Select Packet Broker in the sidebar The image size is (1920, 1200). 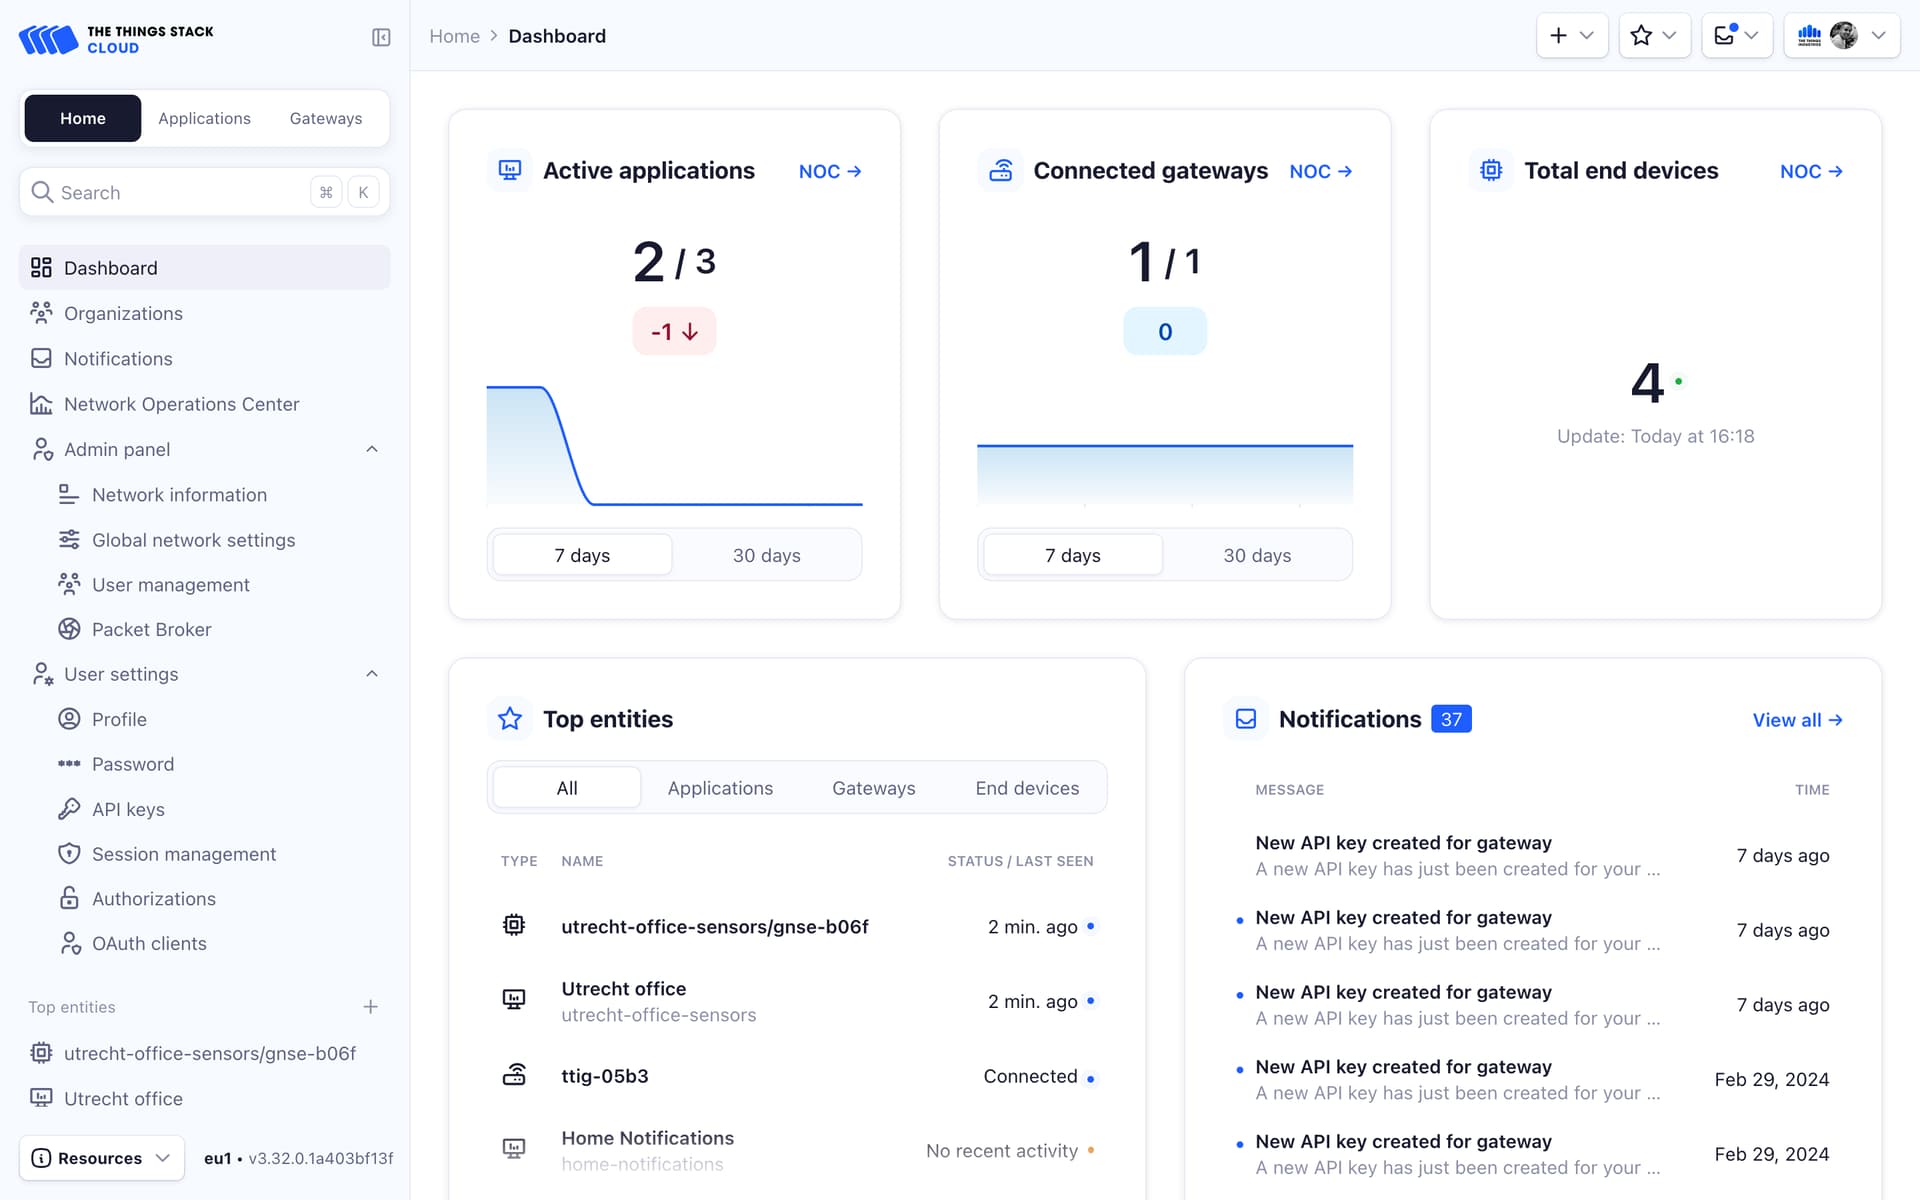(150, 629)
